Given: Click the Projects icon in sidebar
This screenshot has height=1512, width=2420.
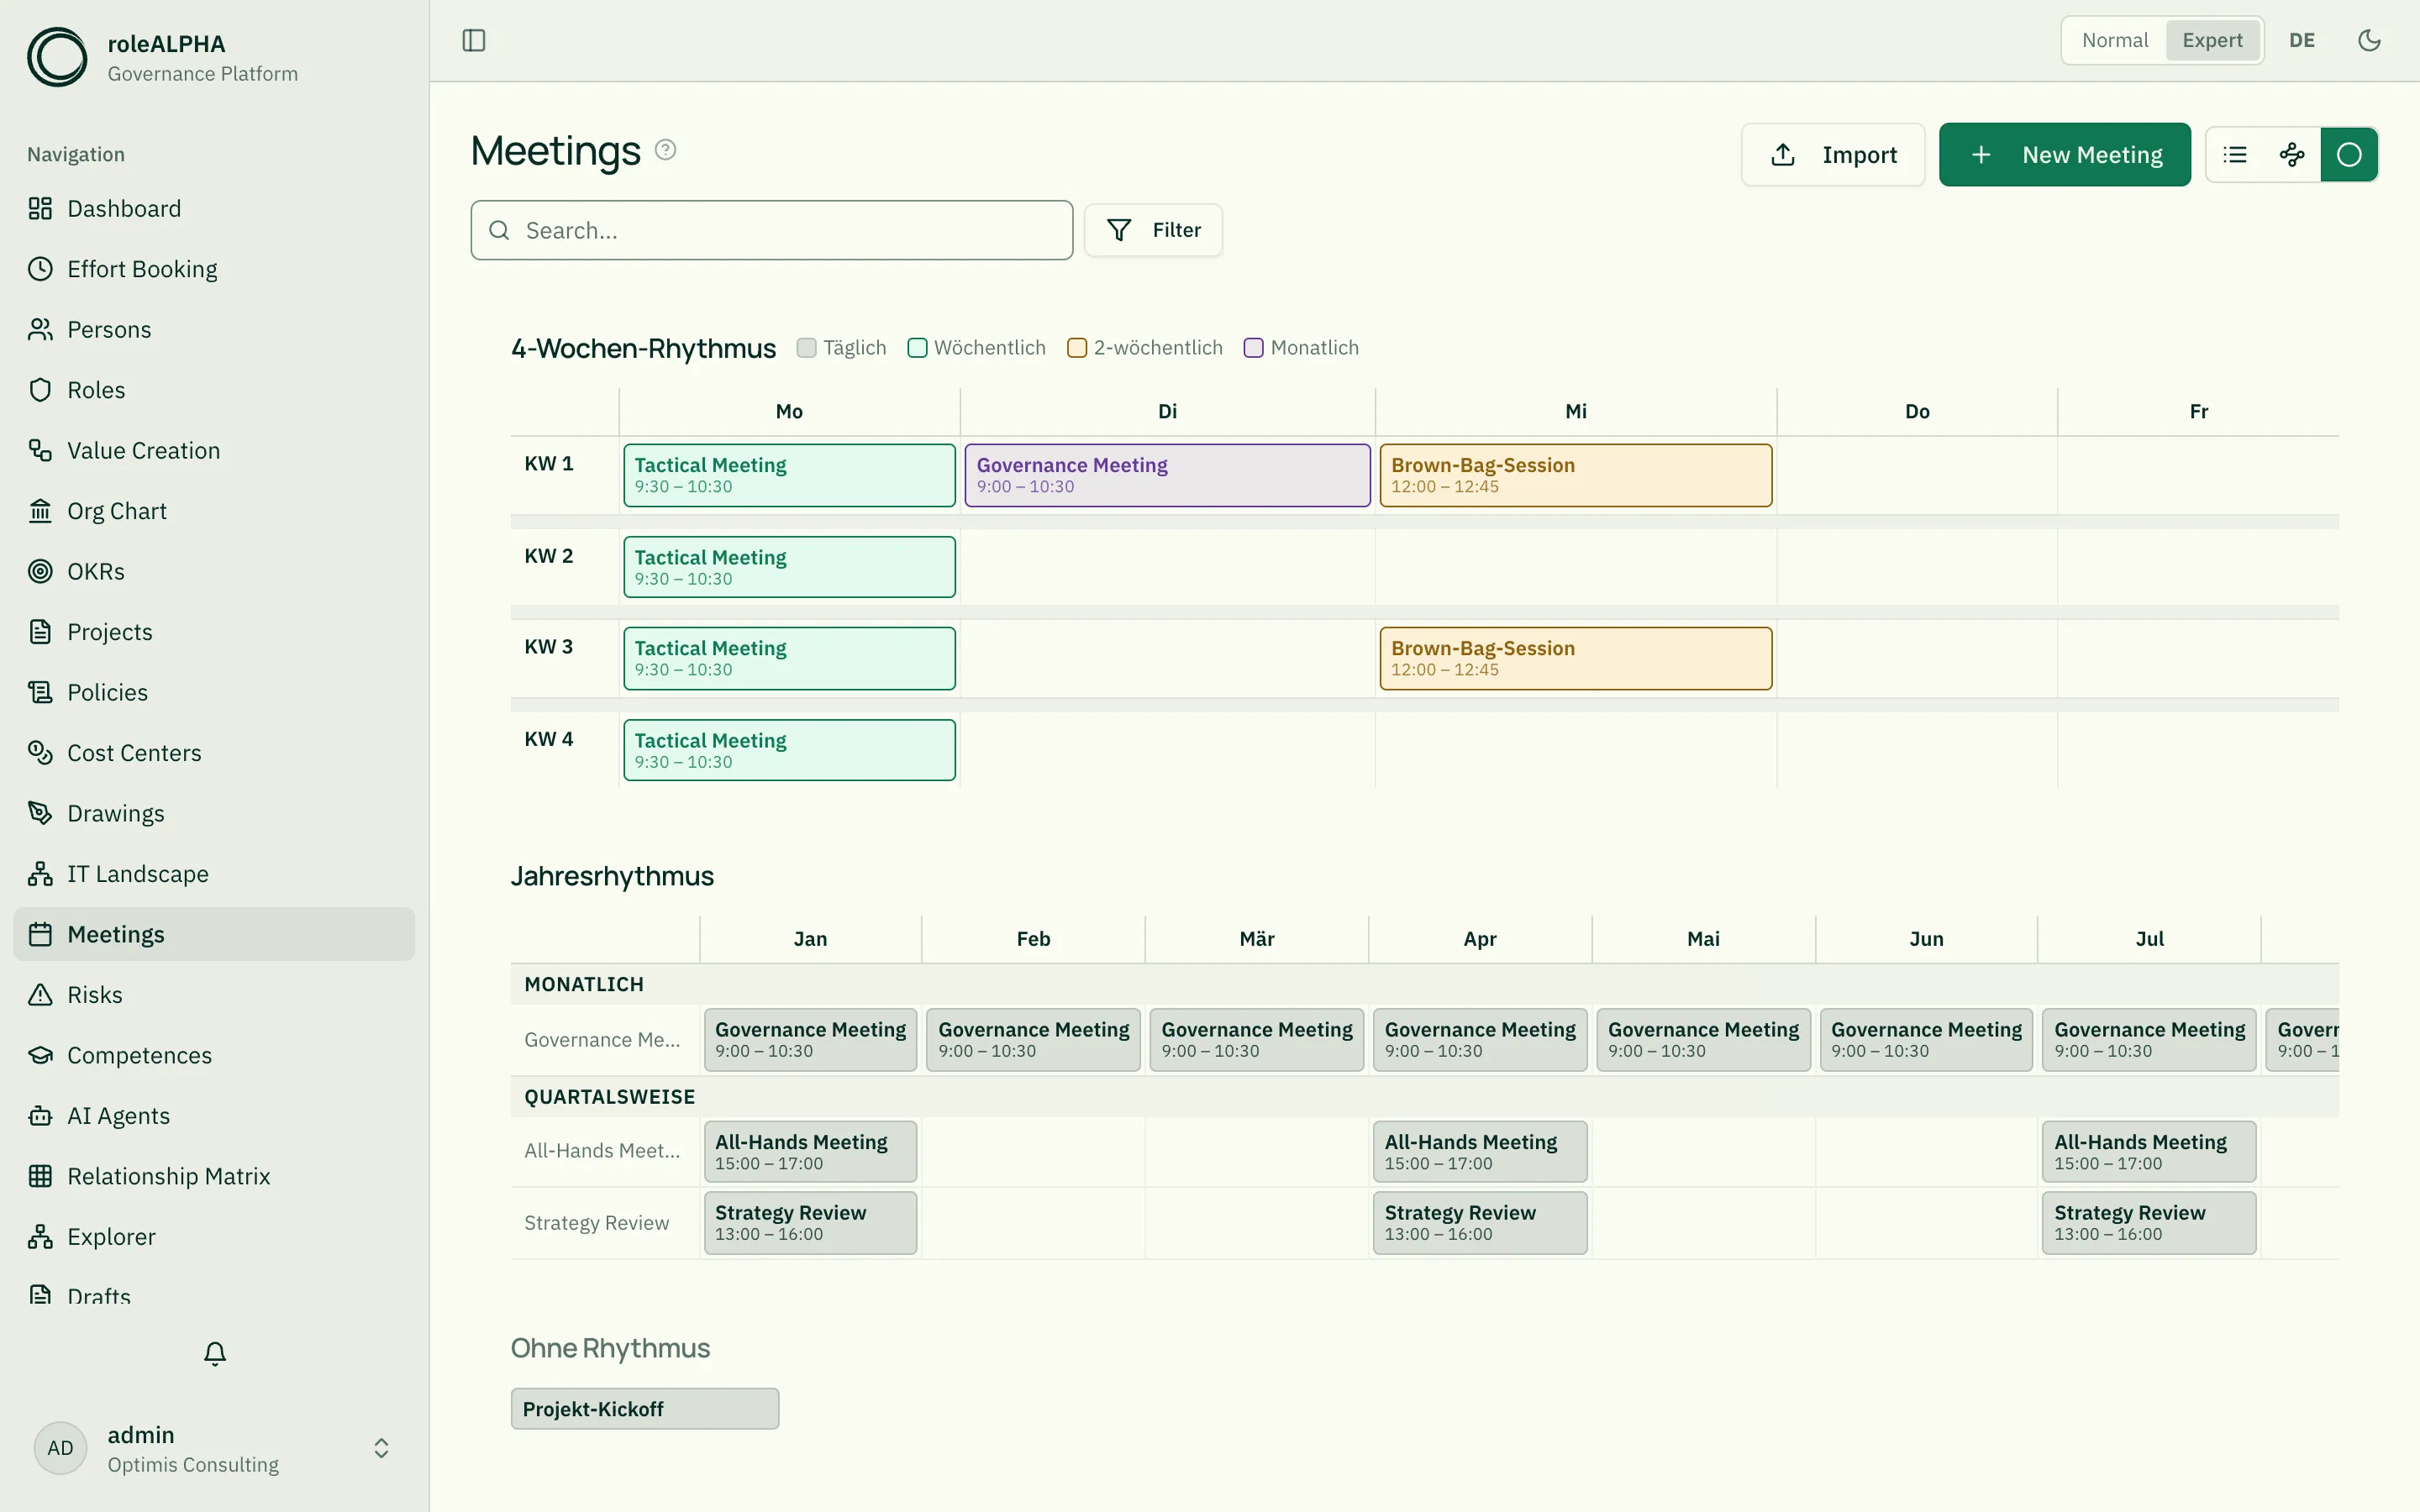Looking at the screenshot, I should (40, 632).
